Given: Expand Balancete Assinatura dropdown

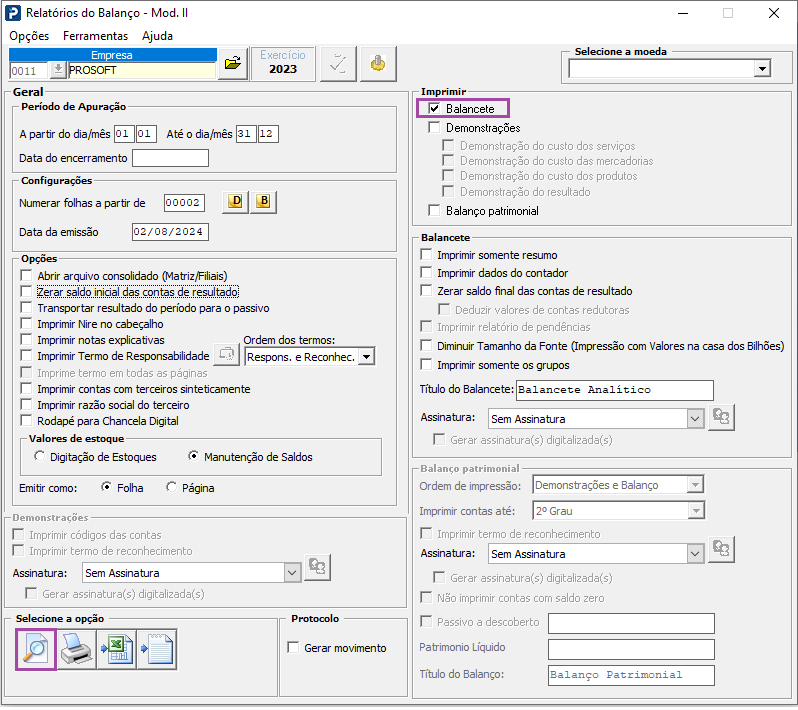Looking at the screenshot, I should (x=695, y=419).
